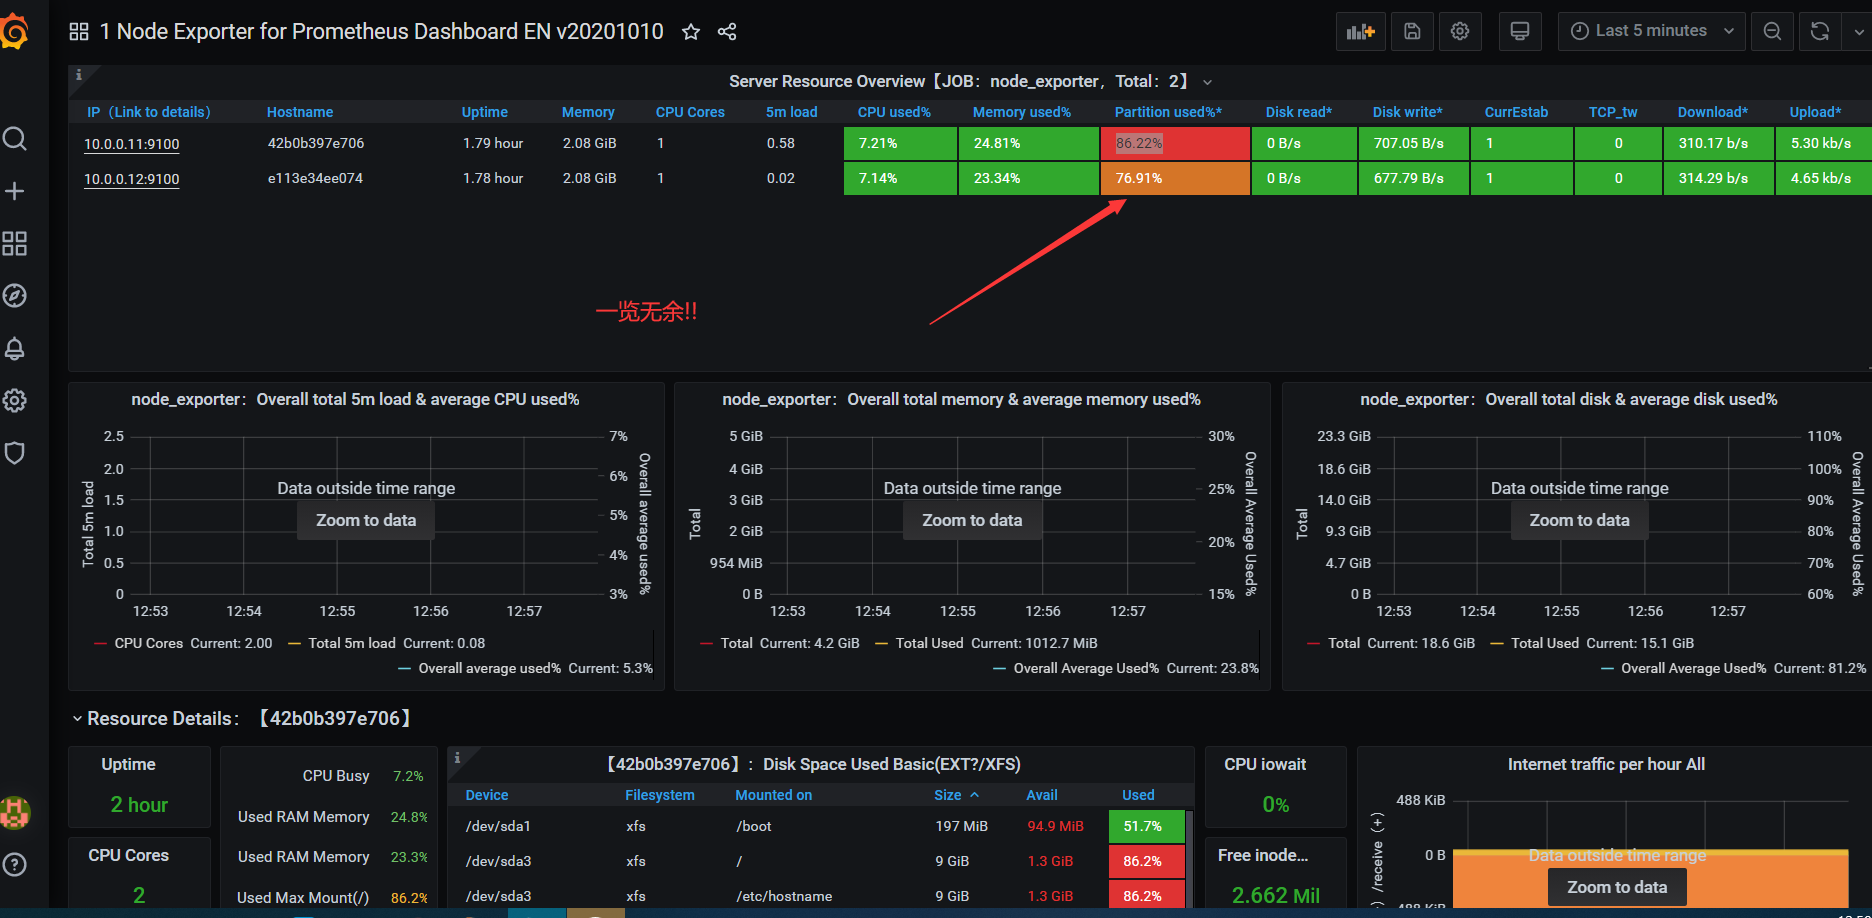Sort overview table by Uptime column
Image resolution: width=1872 pixels, height=918 pixels.
tap(485, 112)
